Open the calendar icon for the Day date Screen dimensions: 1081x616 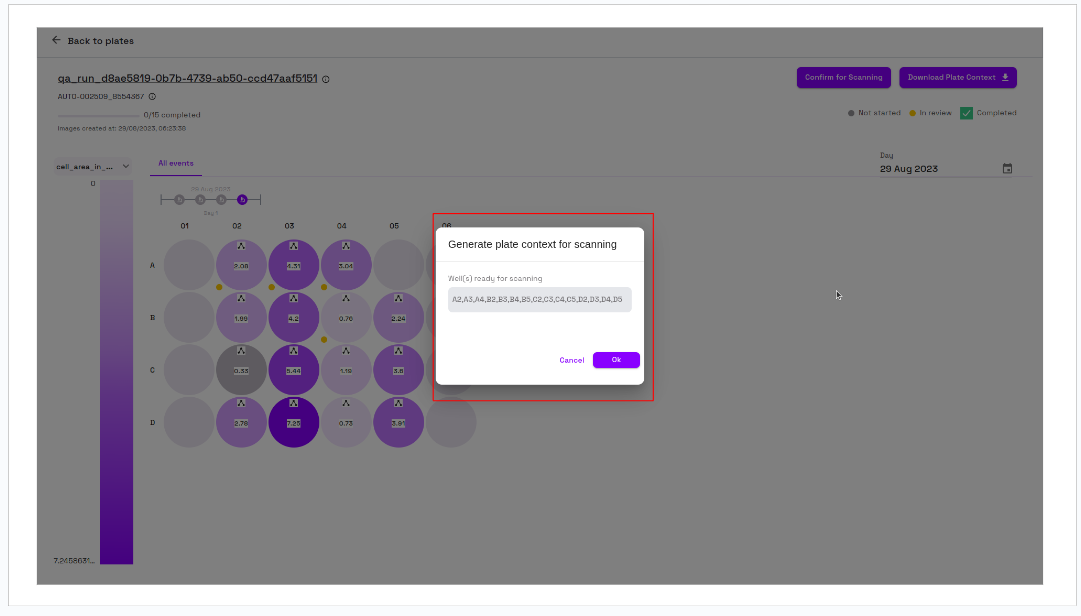1008,168
